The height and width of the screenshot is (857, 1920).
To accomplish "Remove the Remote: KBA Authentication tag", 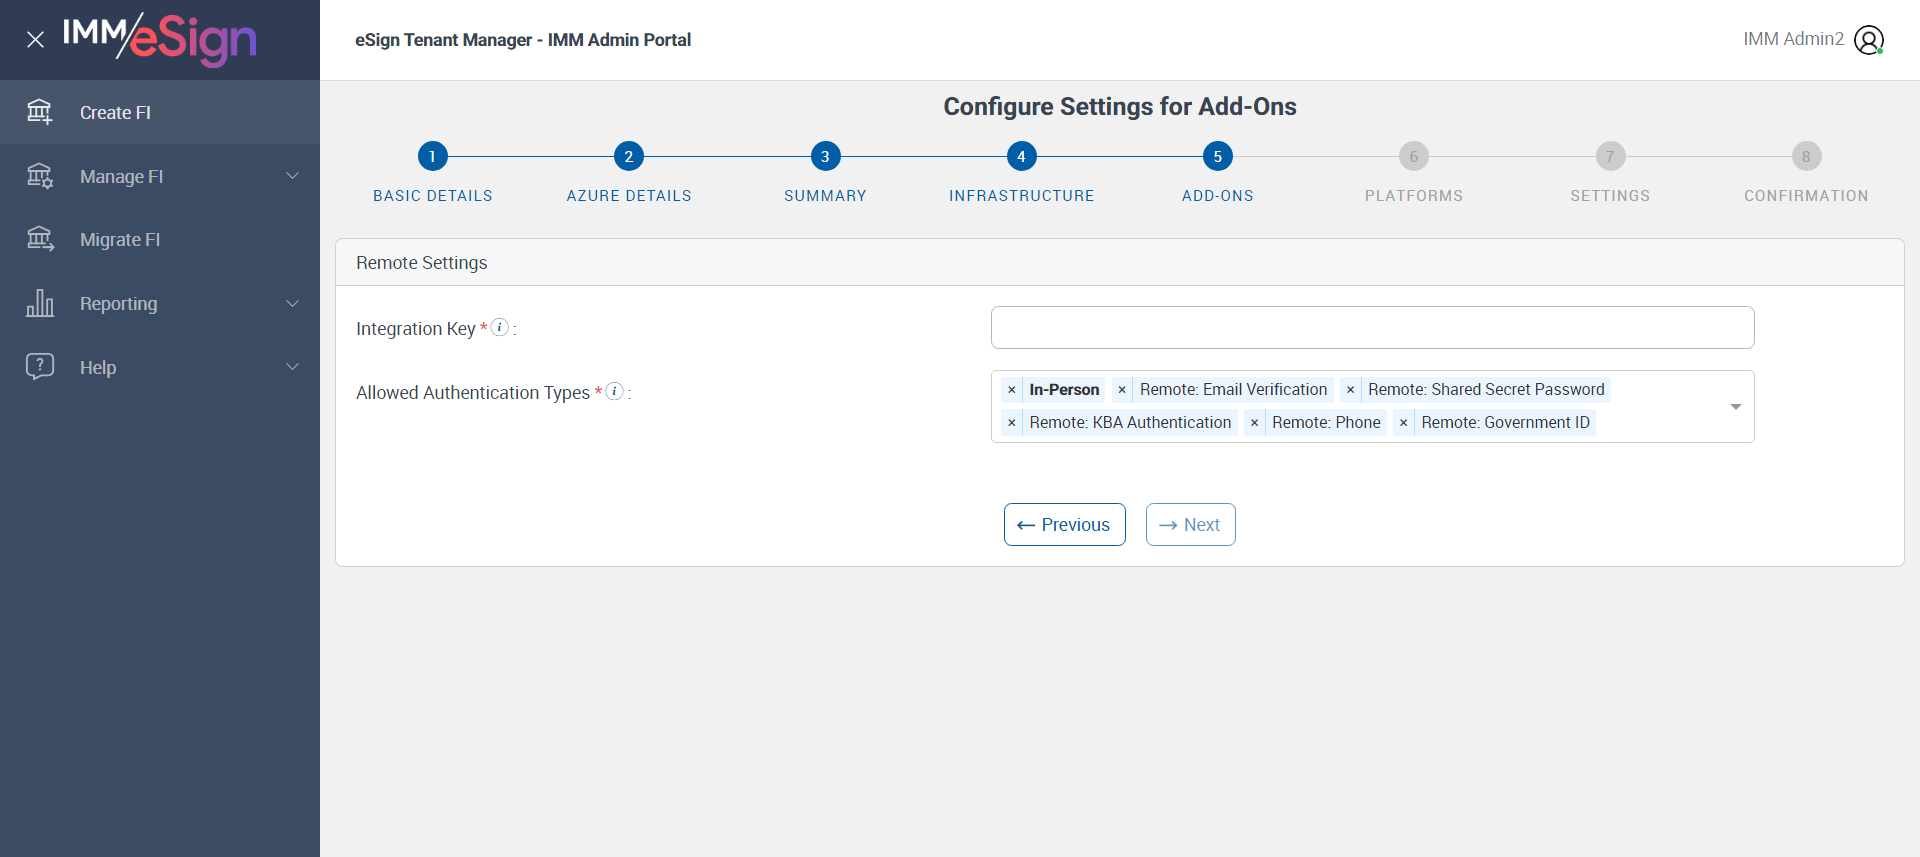I will [x=1012, y=423].
